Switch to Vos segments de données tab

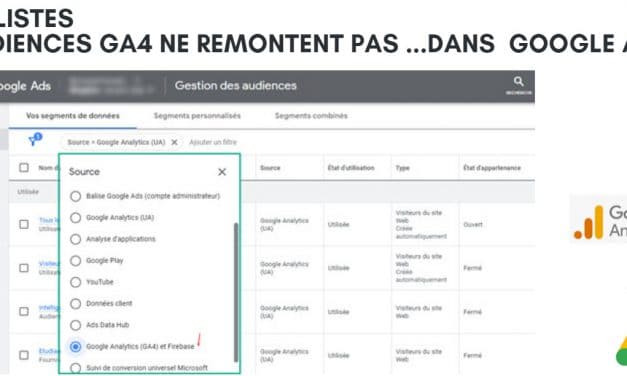[73, 116]
